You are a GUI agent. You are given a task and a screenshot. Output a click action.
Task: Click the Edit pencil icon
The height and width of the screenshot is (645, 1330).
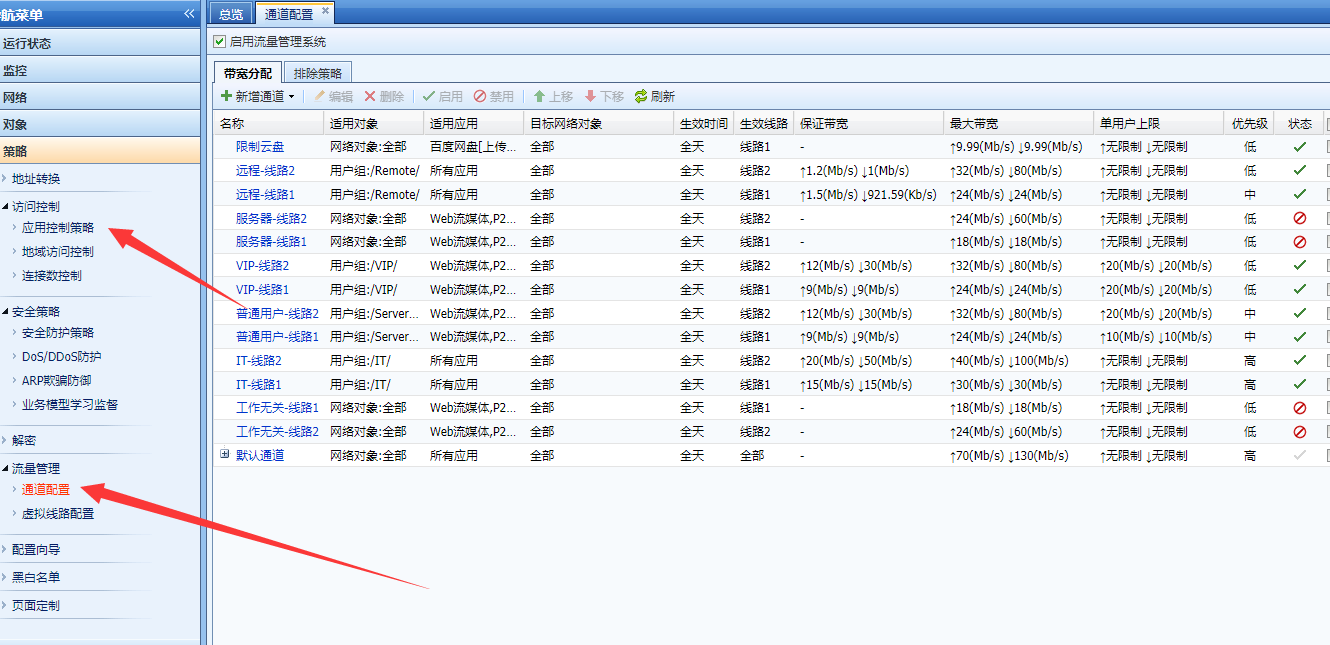[320, 97]
